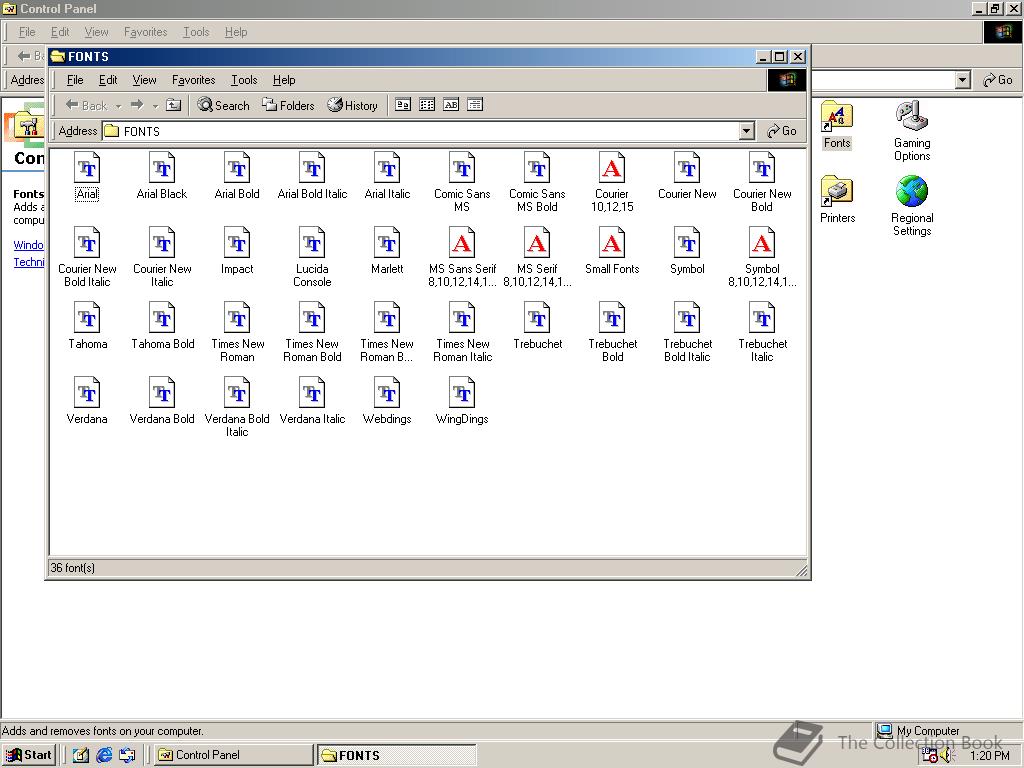Click inside the FONTS address field

[421, 131]
